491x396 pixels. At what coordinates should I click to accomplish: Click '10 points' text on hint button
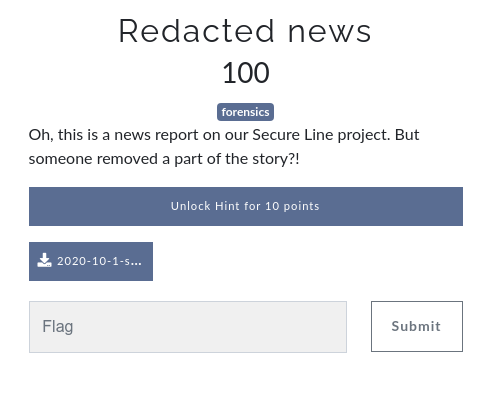pyautogui.click(x=292, y=206)
